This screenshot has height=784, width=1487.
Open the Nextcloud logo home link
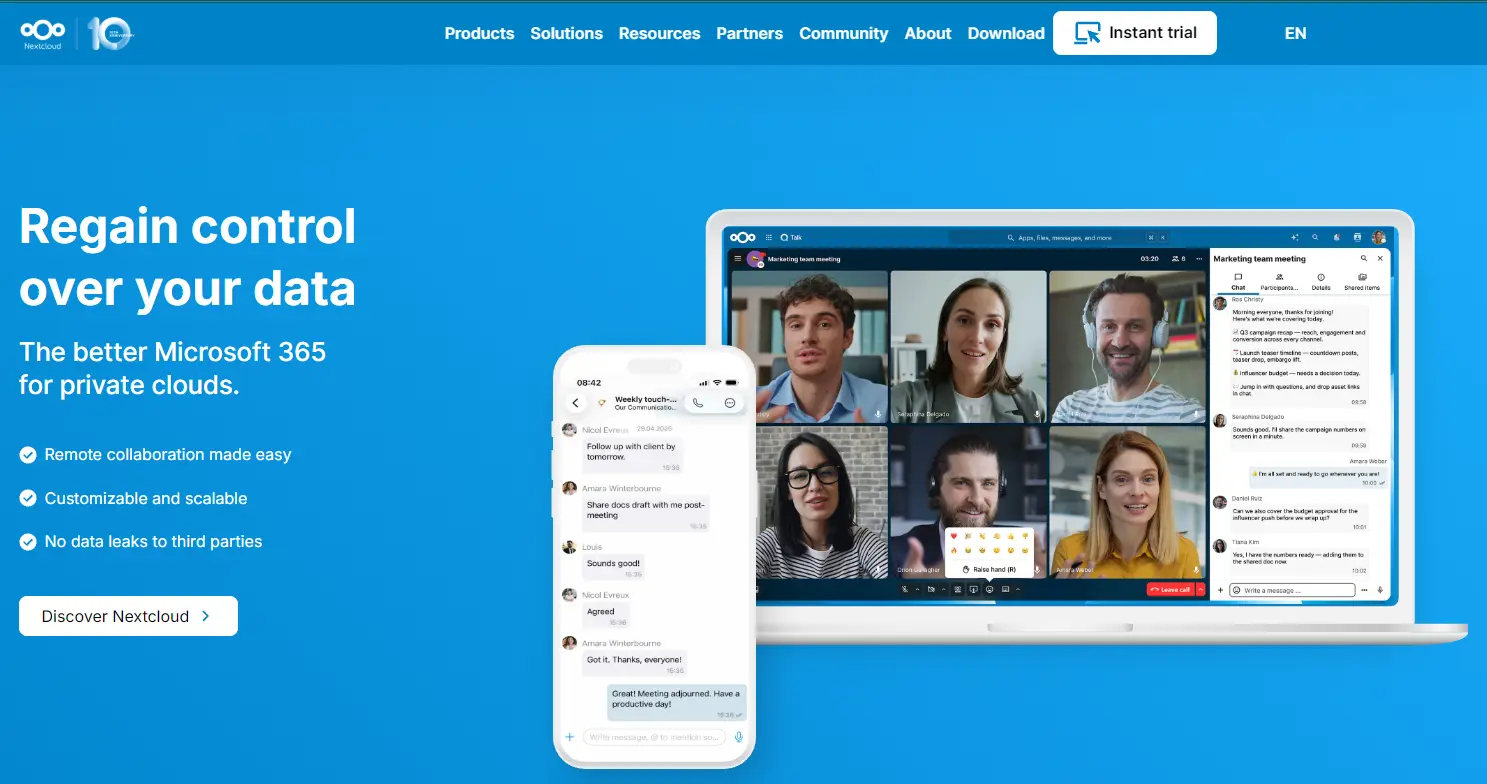coord(42,33)
